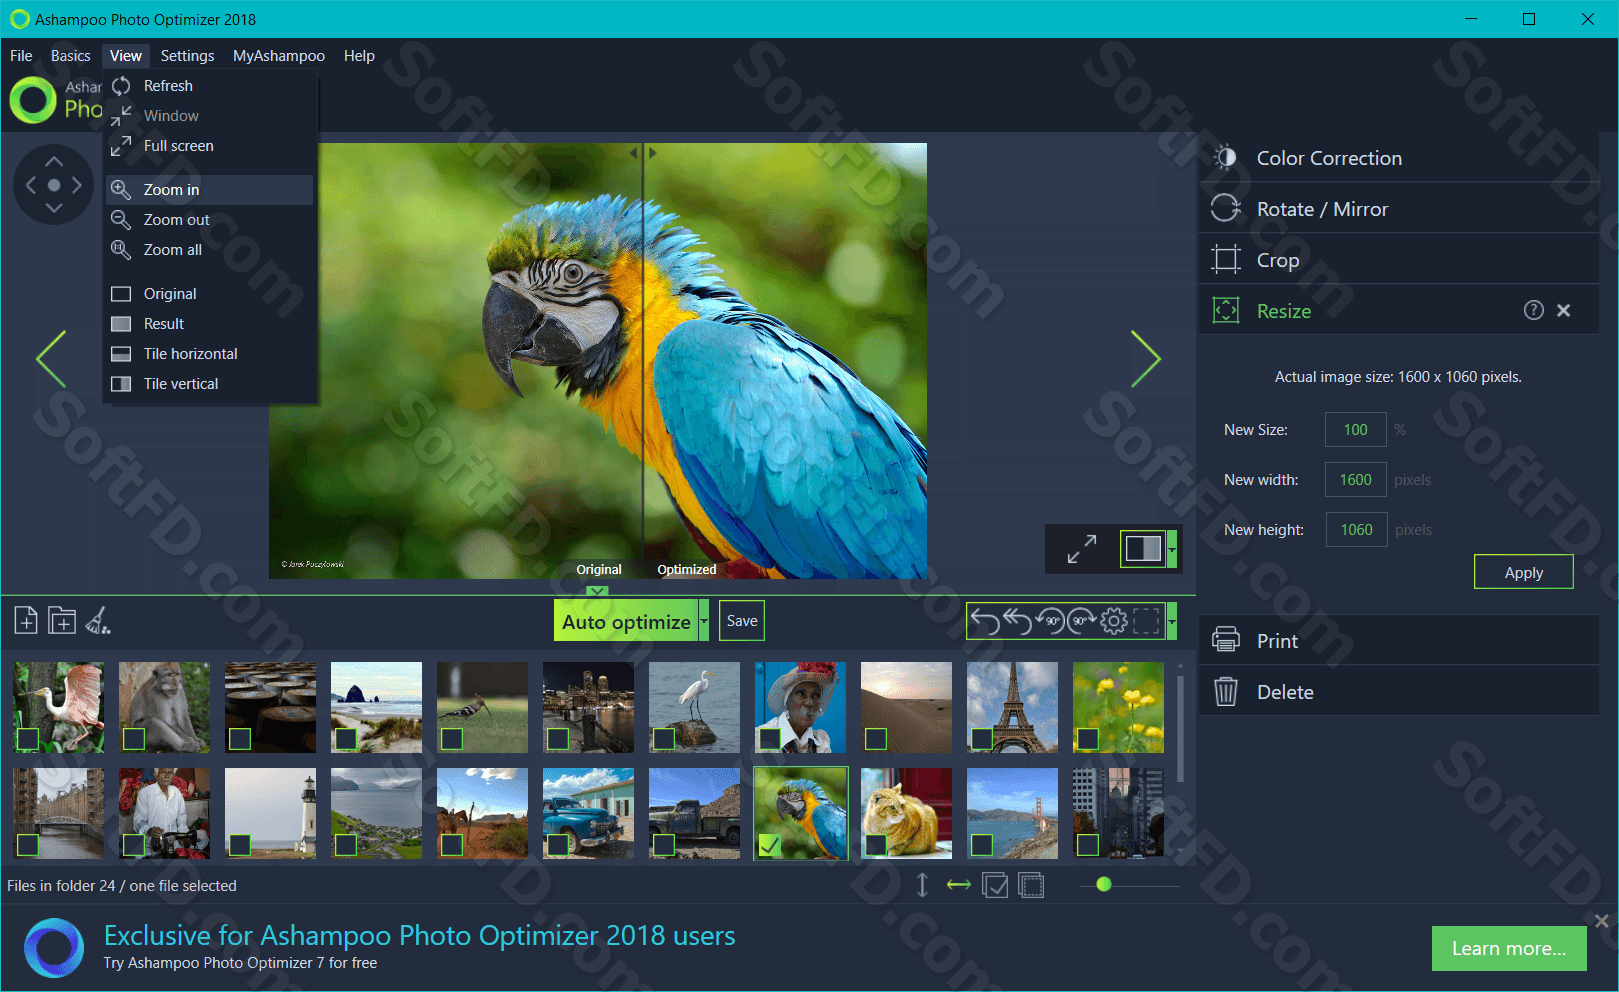The image size is (1619, 992).
Task: Click the add folder icon
Action: [x=62, y=621]
